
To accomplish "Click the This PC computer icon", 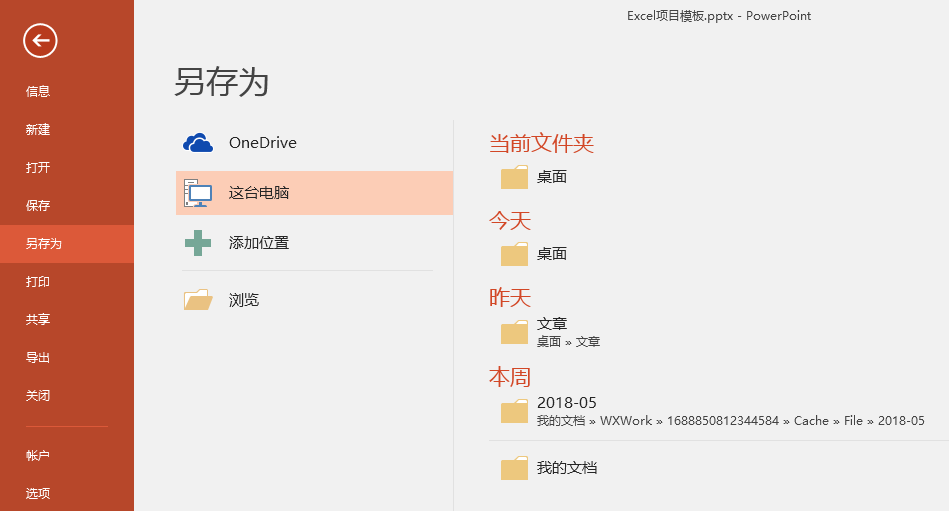I will tap(198, 193).
